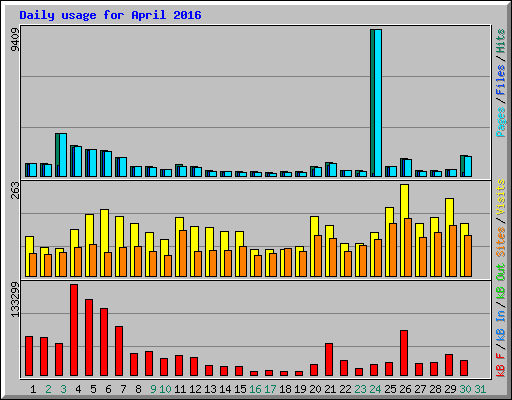Click day label 31 on x-axis
The image size is (512, 400).
click(480, 389)
